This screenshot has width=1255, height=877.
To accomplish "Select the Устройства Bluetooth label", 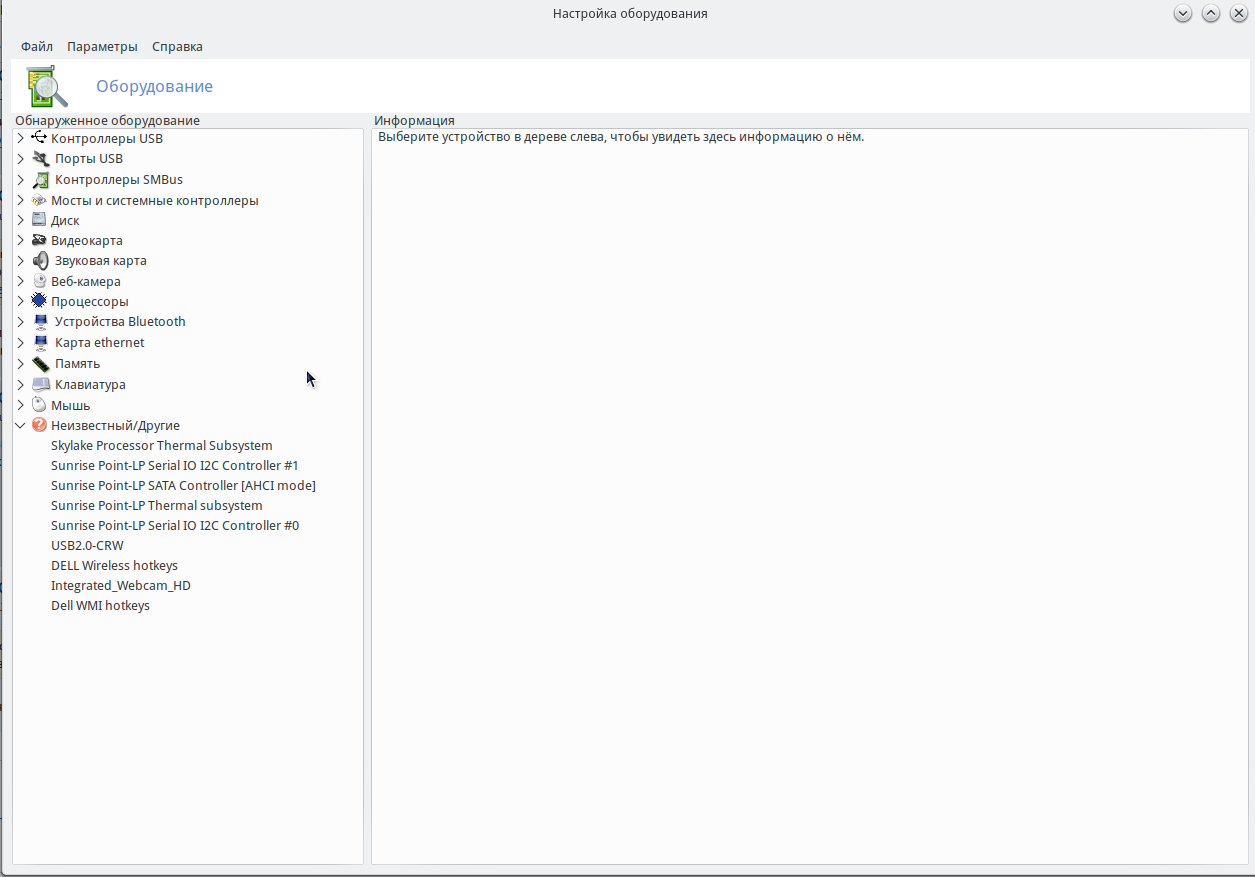I will tap(120, 321).
